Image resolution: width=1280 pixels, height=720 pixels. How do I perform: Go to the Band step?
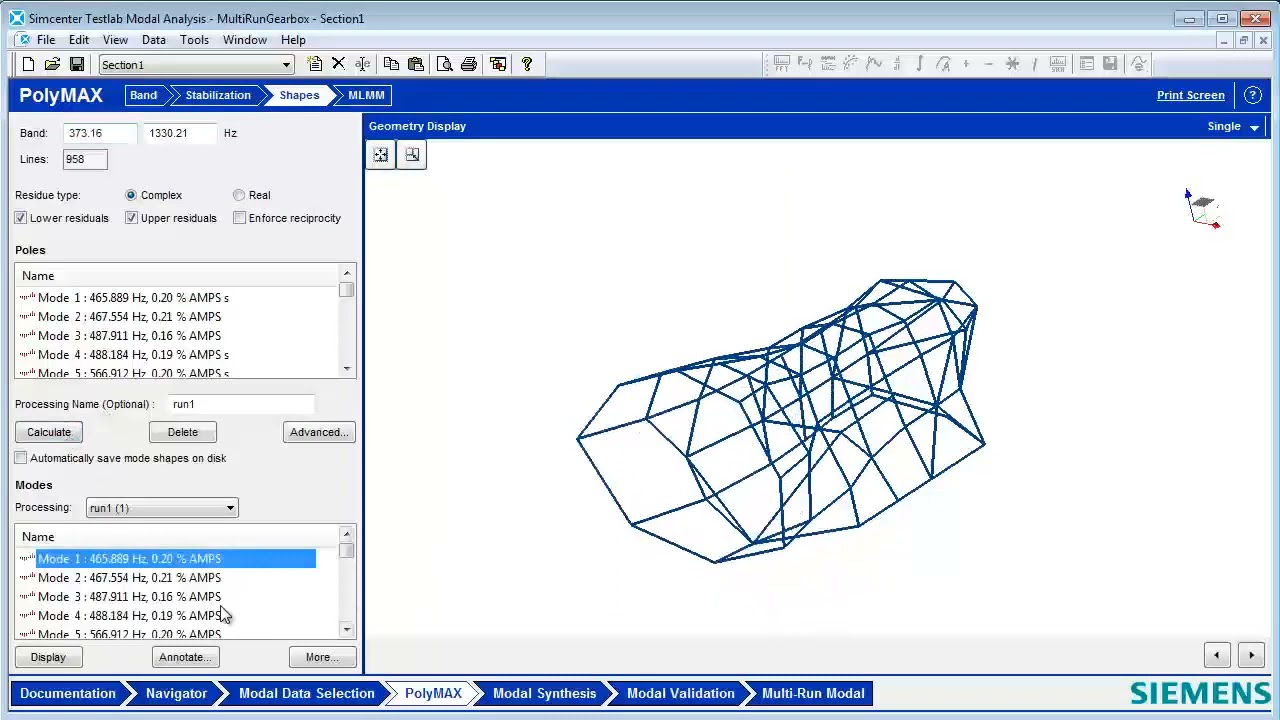pos(143,95)
